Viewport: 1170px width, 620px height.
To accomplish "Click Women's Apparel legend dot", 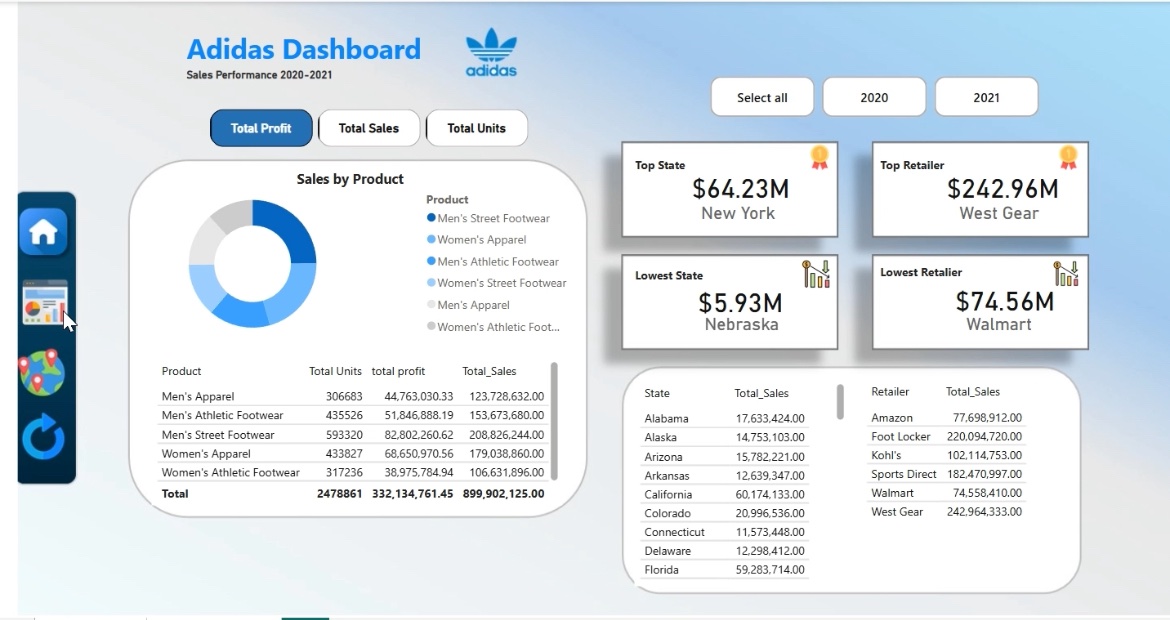I will coord(431,239).
